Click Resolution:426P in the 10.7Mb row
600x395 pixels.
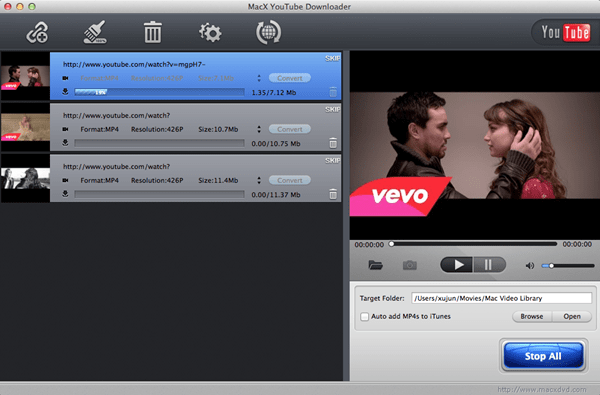[157, 129]
